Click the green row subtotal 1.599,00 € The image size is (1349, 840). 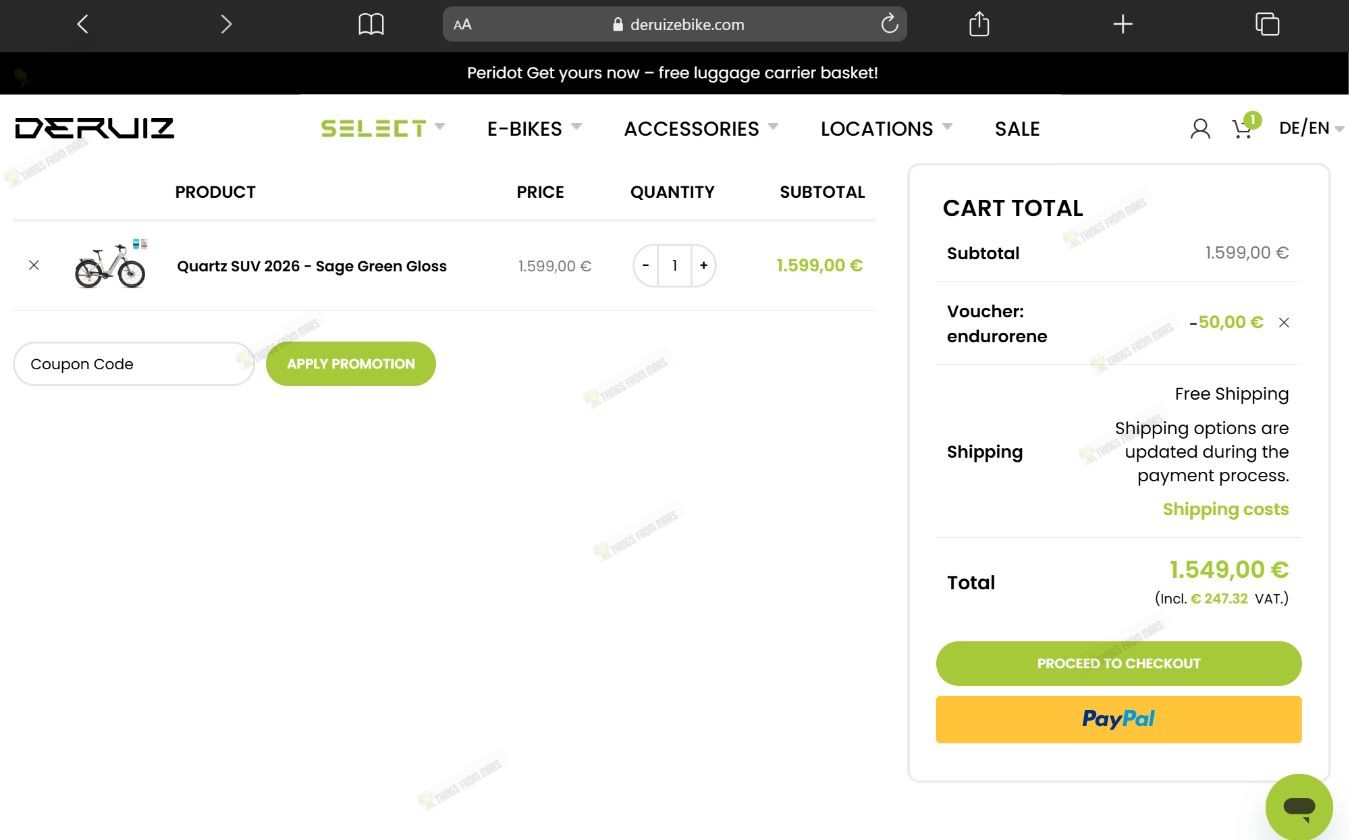820,265
